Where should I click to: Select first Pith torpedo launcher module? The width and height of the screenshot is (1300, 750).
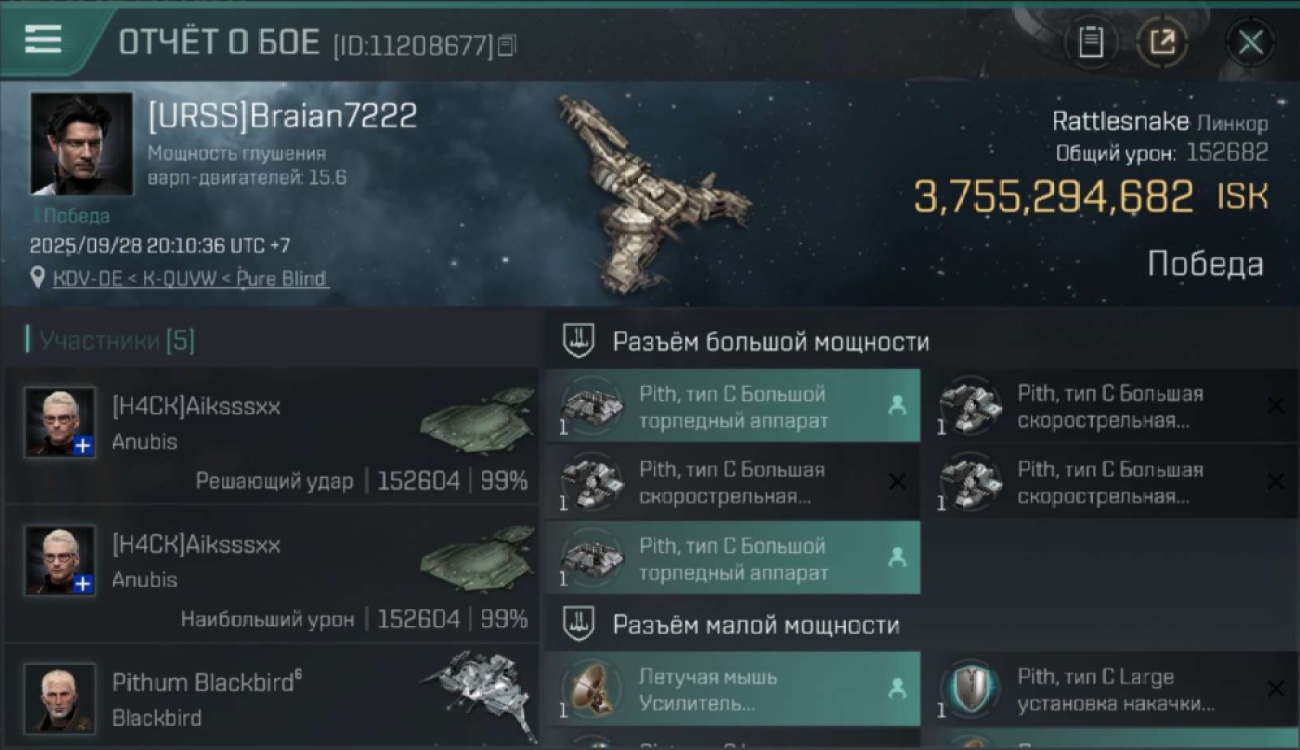[733, 406]
